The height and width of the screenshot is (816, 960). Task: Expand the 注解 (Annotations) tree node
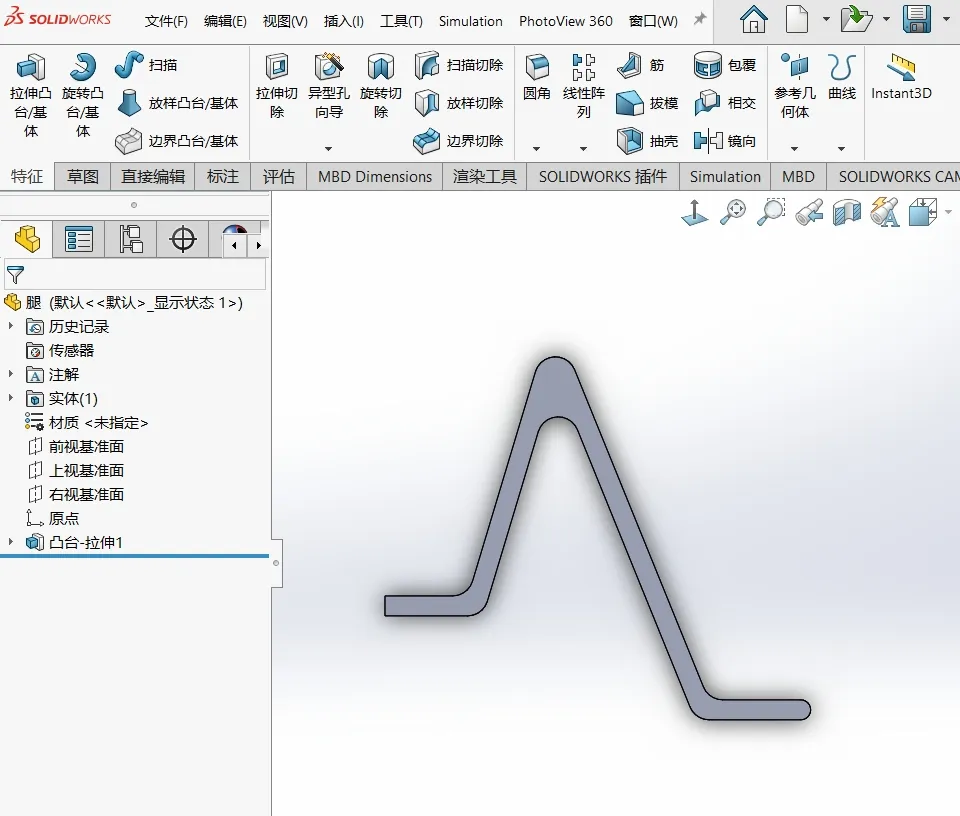point(11,374)
